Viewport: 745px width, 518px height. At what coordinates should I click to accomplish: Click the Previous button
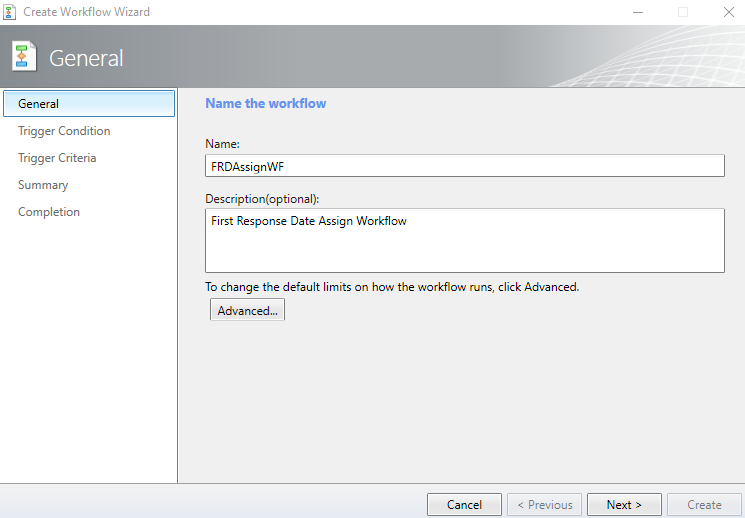(544, 505)
